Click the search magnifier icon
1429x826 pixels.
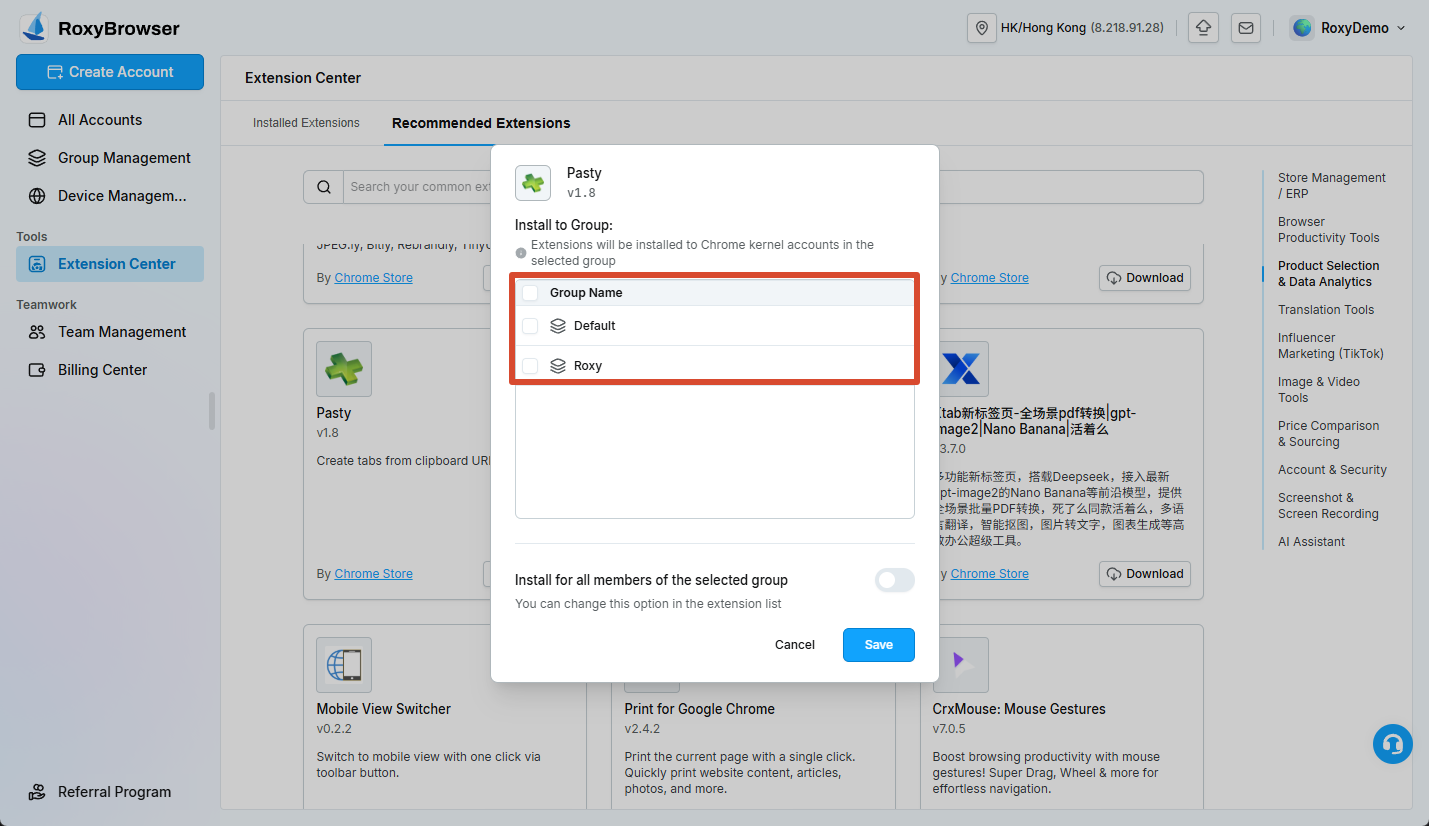pos(324,187)
